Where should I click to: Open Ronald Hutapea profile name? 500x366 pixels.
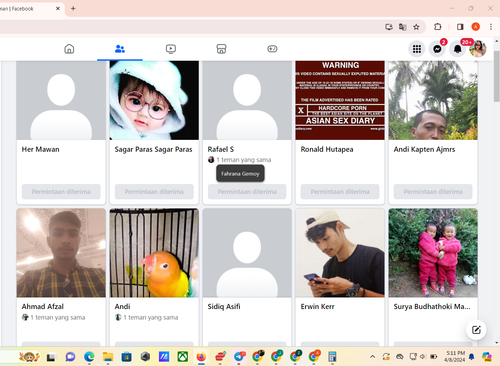click(327, 149)
